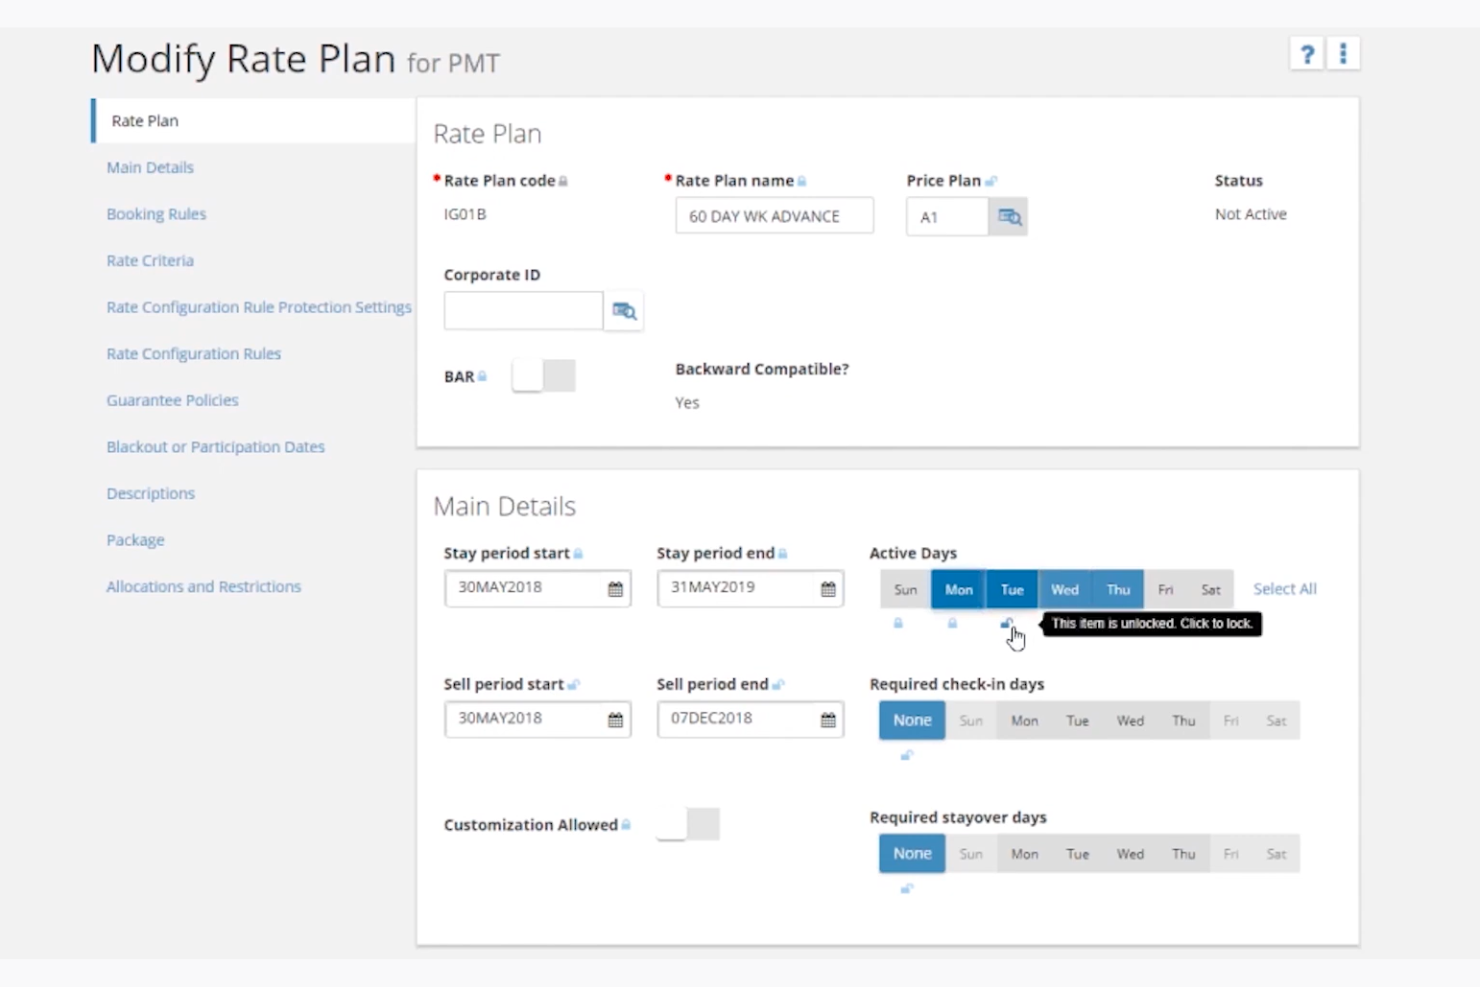
Task: Toggle Tue in Active Days
Action: pyautogui.click(x=1012, y=589)
